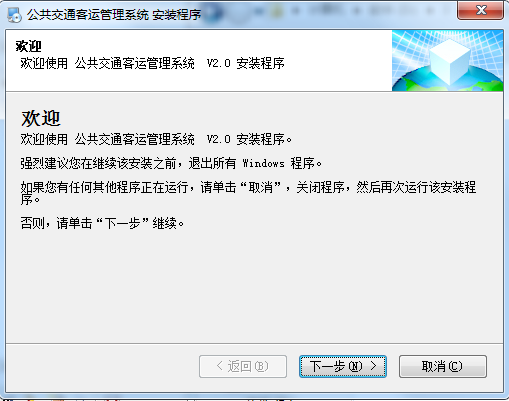Viewport: 509px width, 401px height.
Task: Click the quoted word “取消” in the paragraph
Action: [261, 187]
